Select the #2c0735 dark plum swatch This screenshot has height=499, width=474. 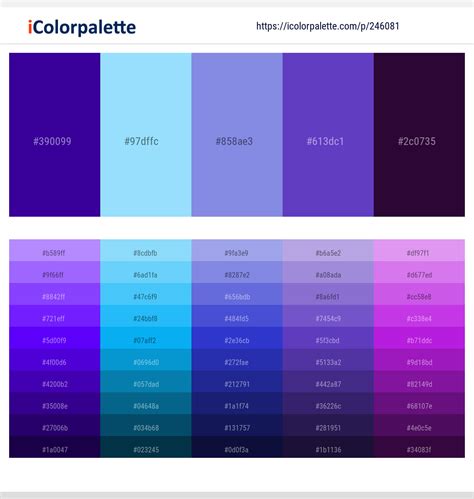[x=419, y=135]
